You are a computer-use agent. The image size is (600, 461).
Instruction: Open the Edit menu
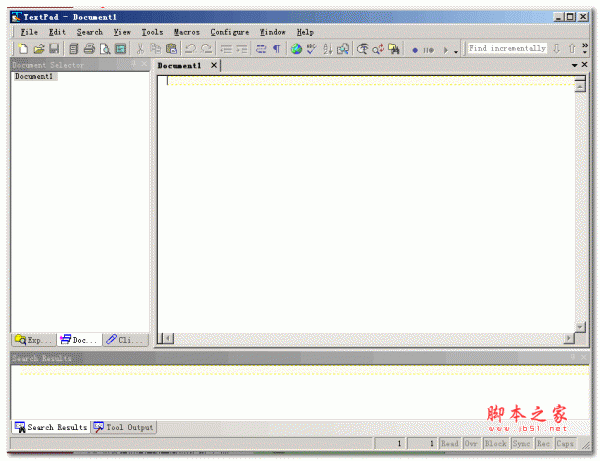57,32
